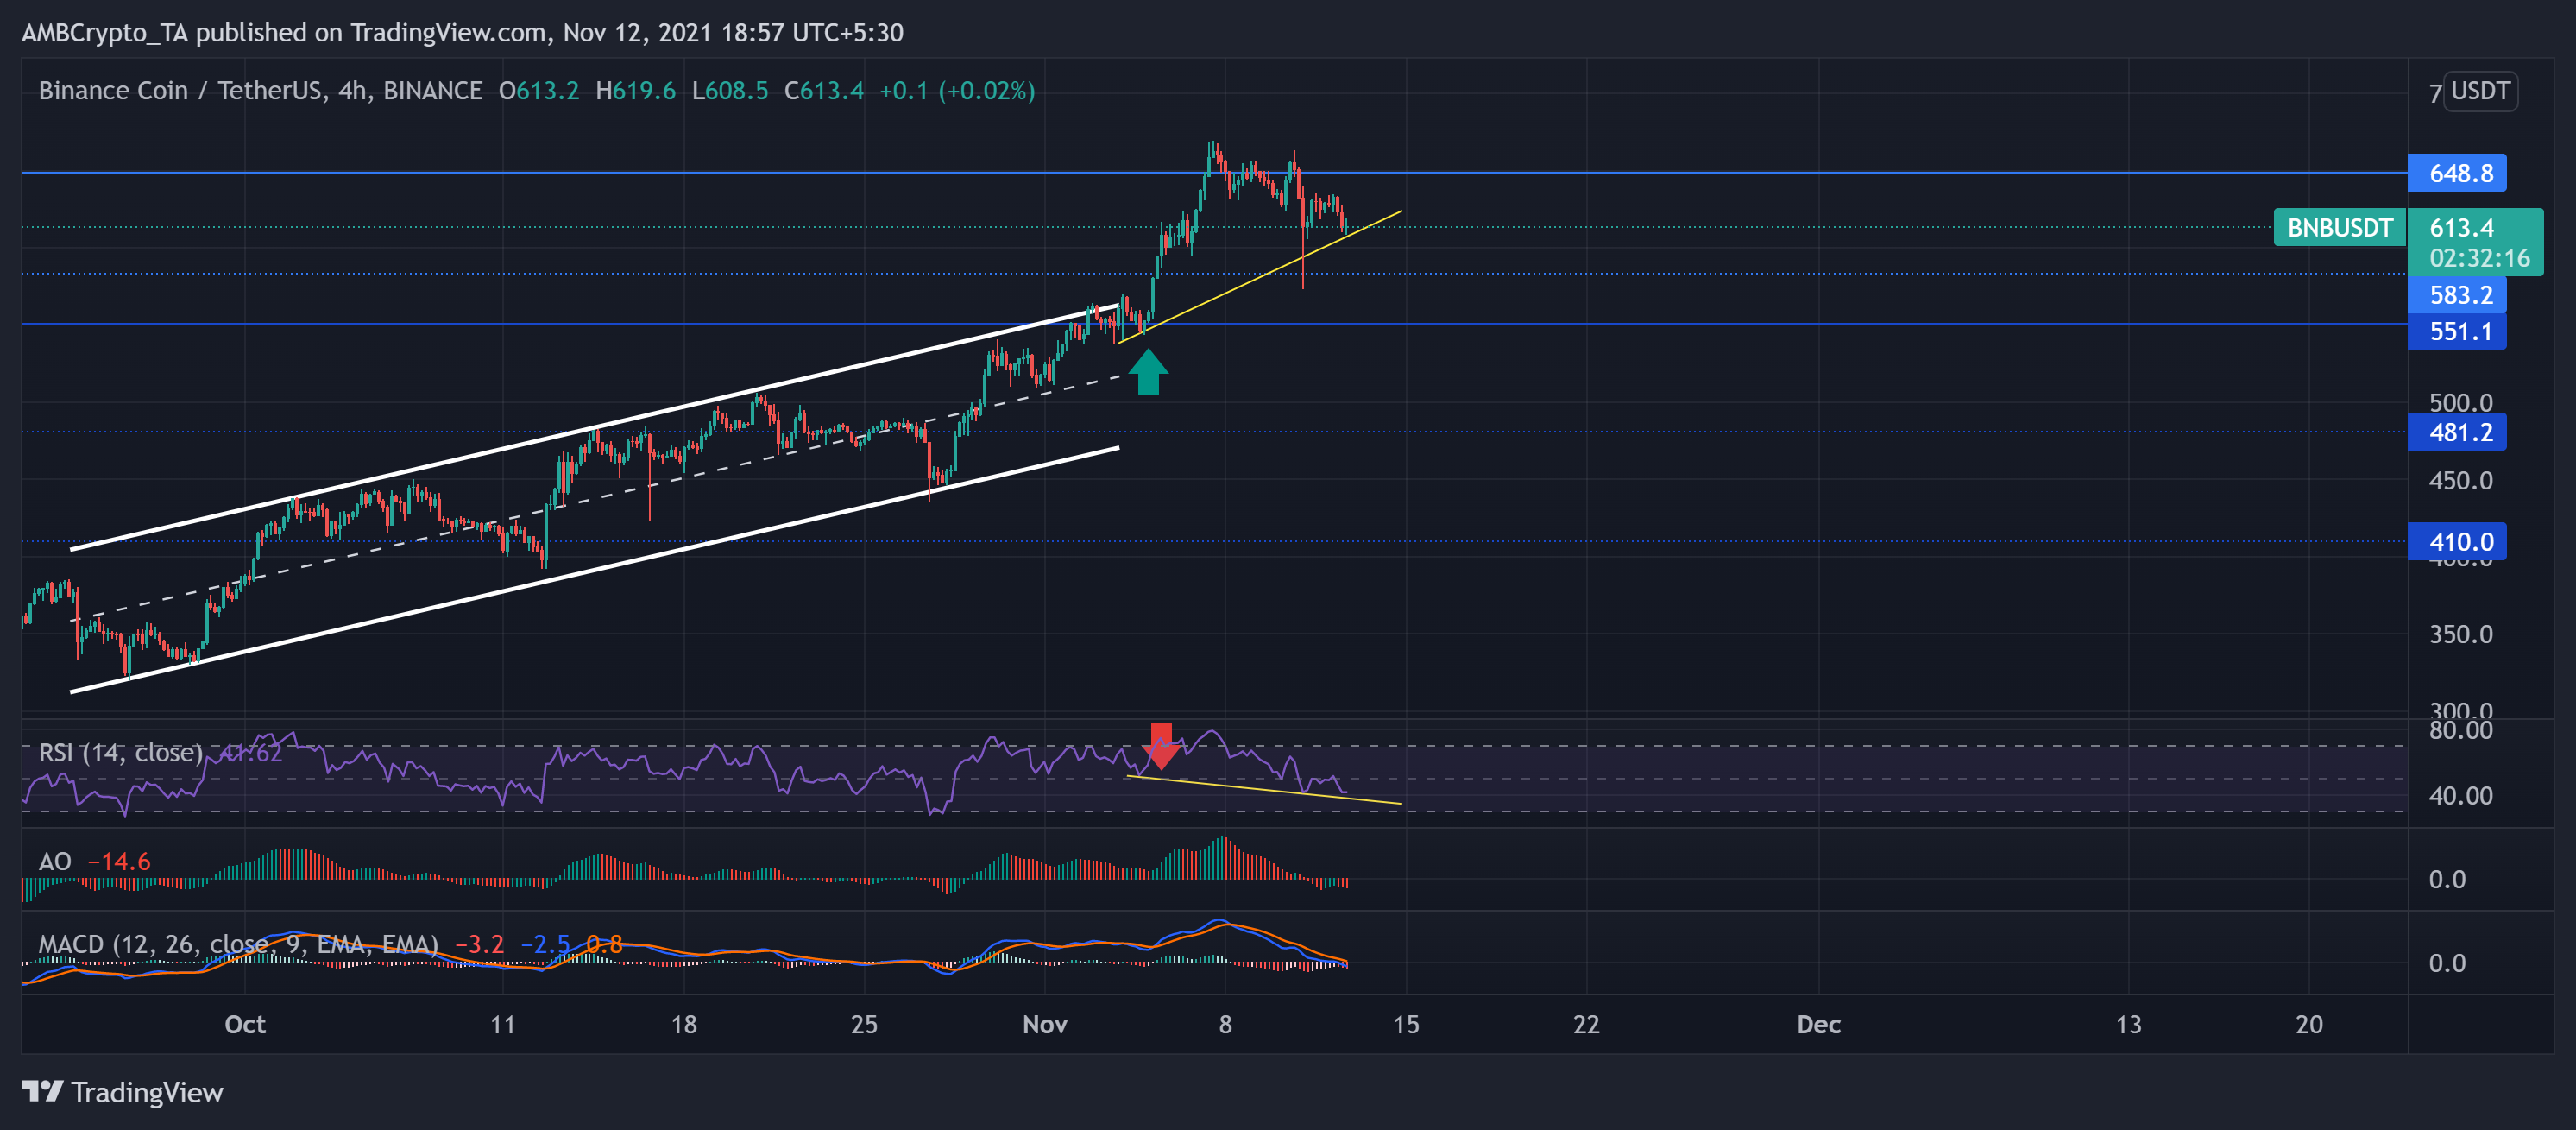This screenshot has height=1130, width=2576.
Task: Click the H619.6 high value
Action: (x=636, y=91)
